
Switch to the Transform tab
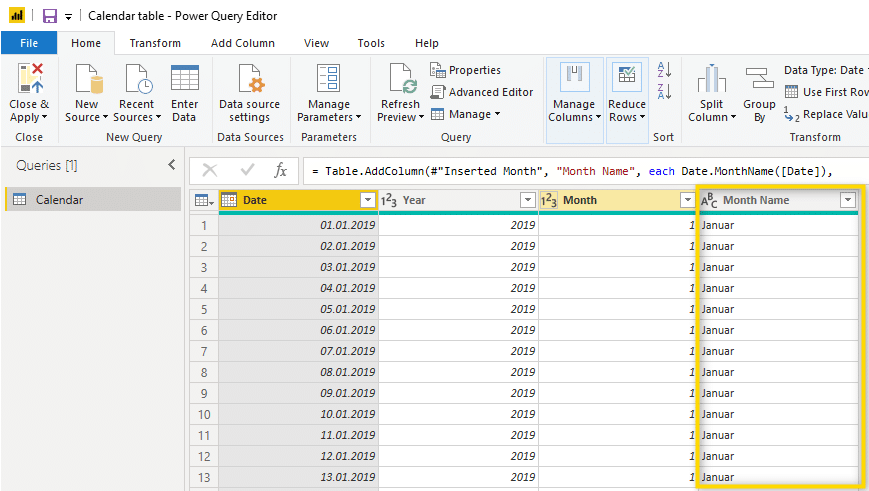pos(155,43)
